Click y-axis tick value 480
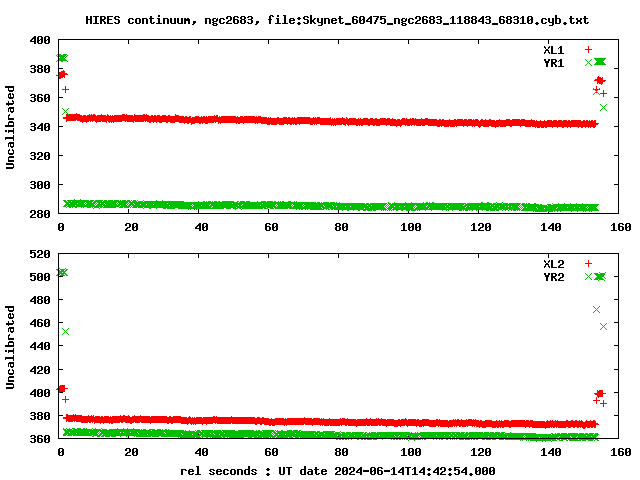Screen dimensions: 640x480 pos(40,300)
